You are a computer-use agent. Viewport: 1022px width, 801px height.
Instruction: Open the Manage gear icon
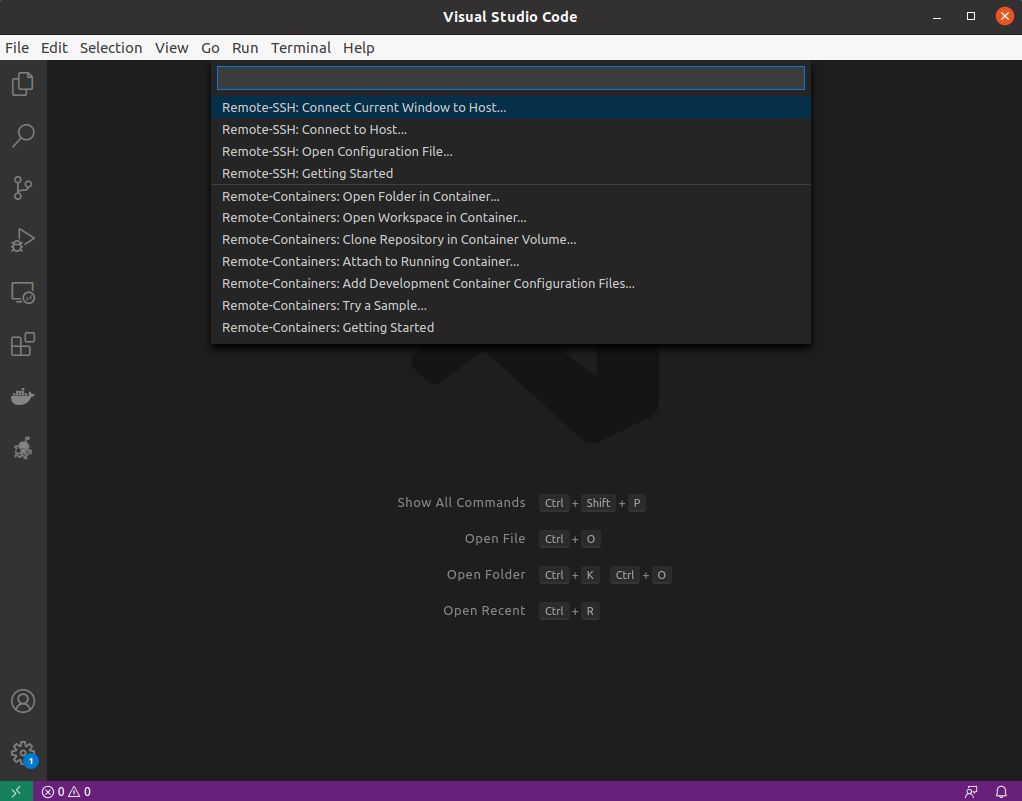click(23, 753)
